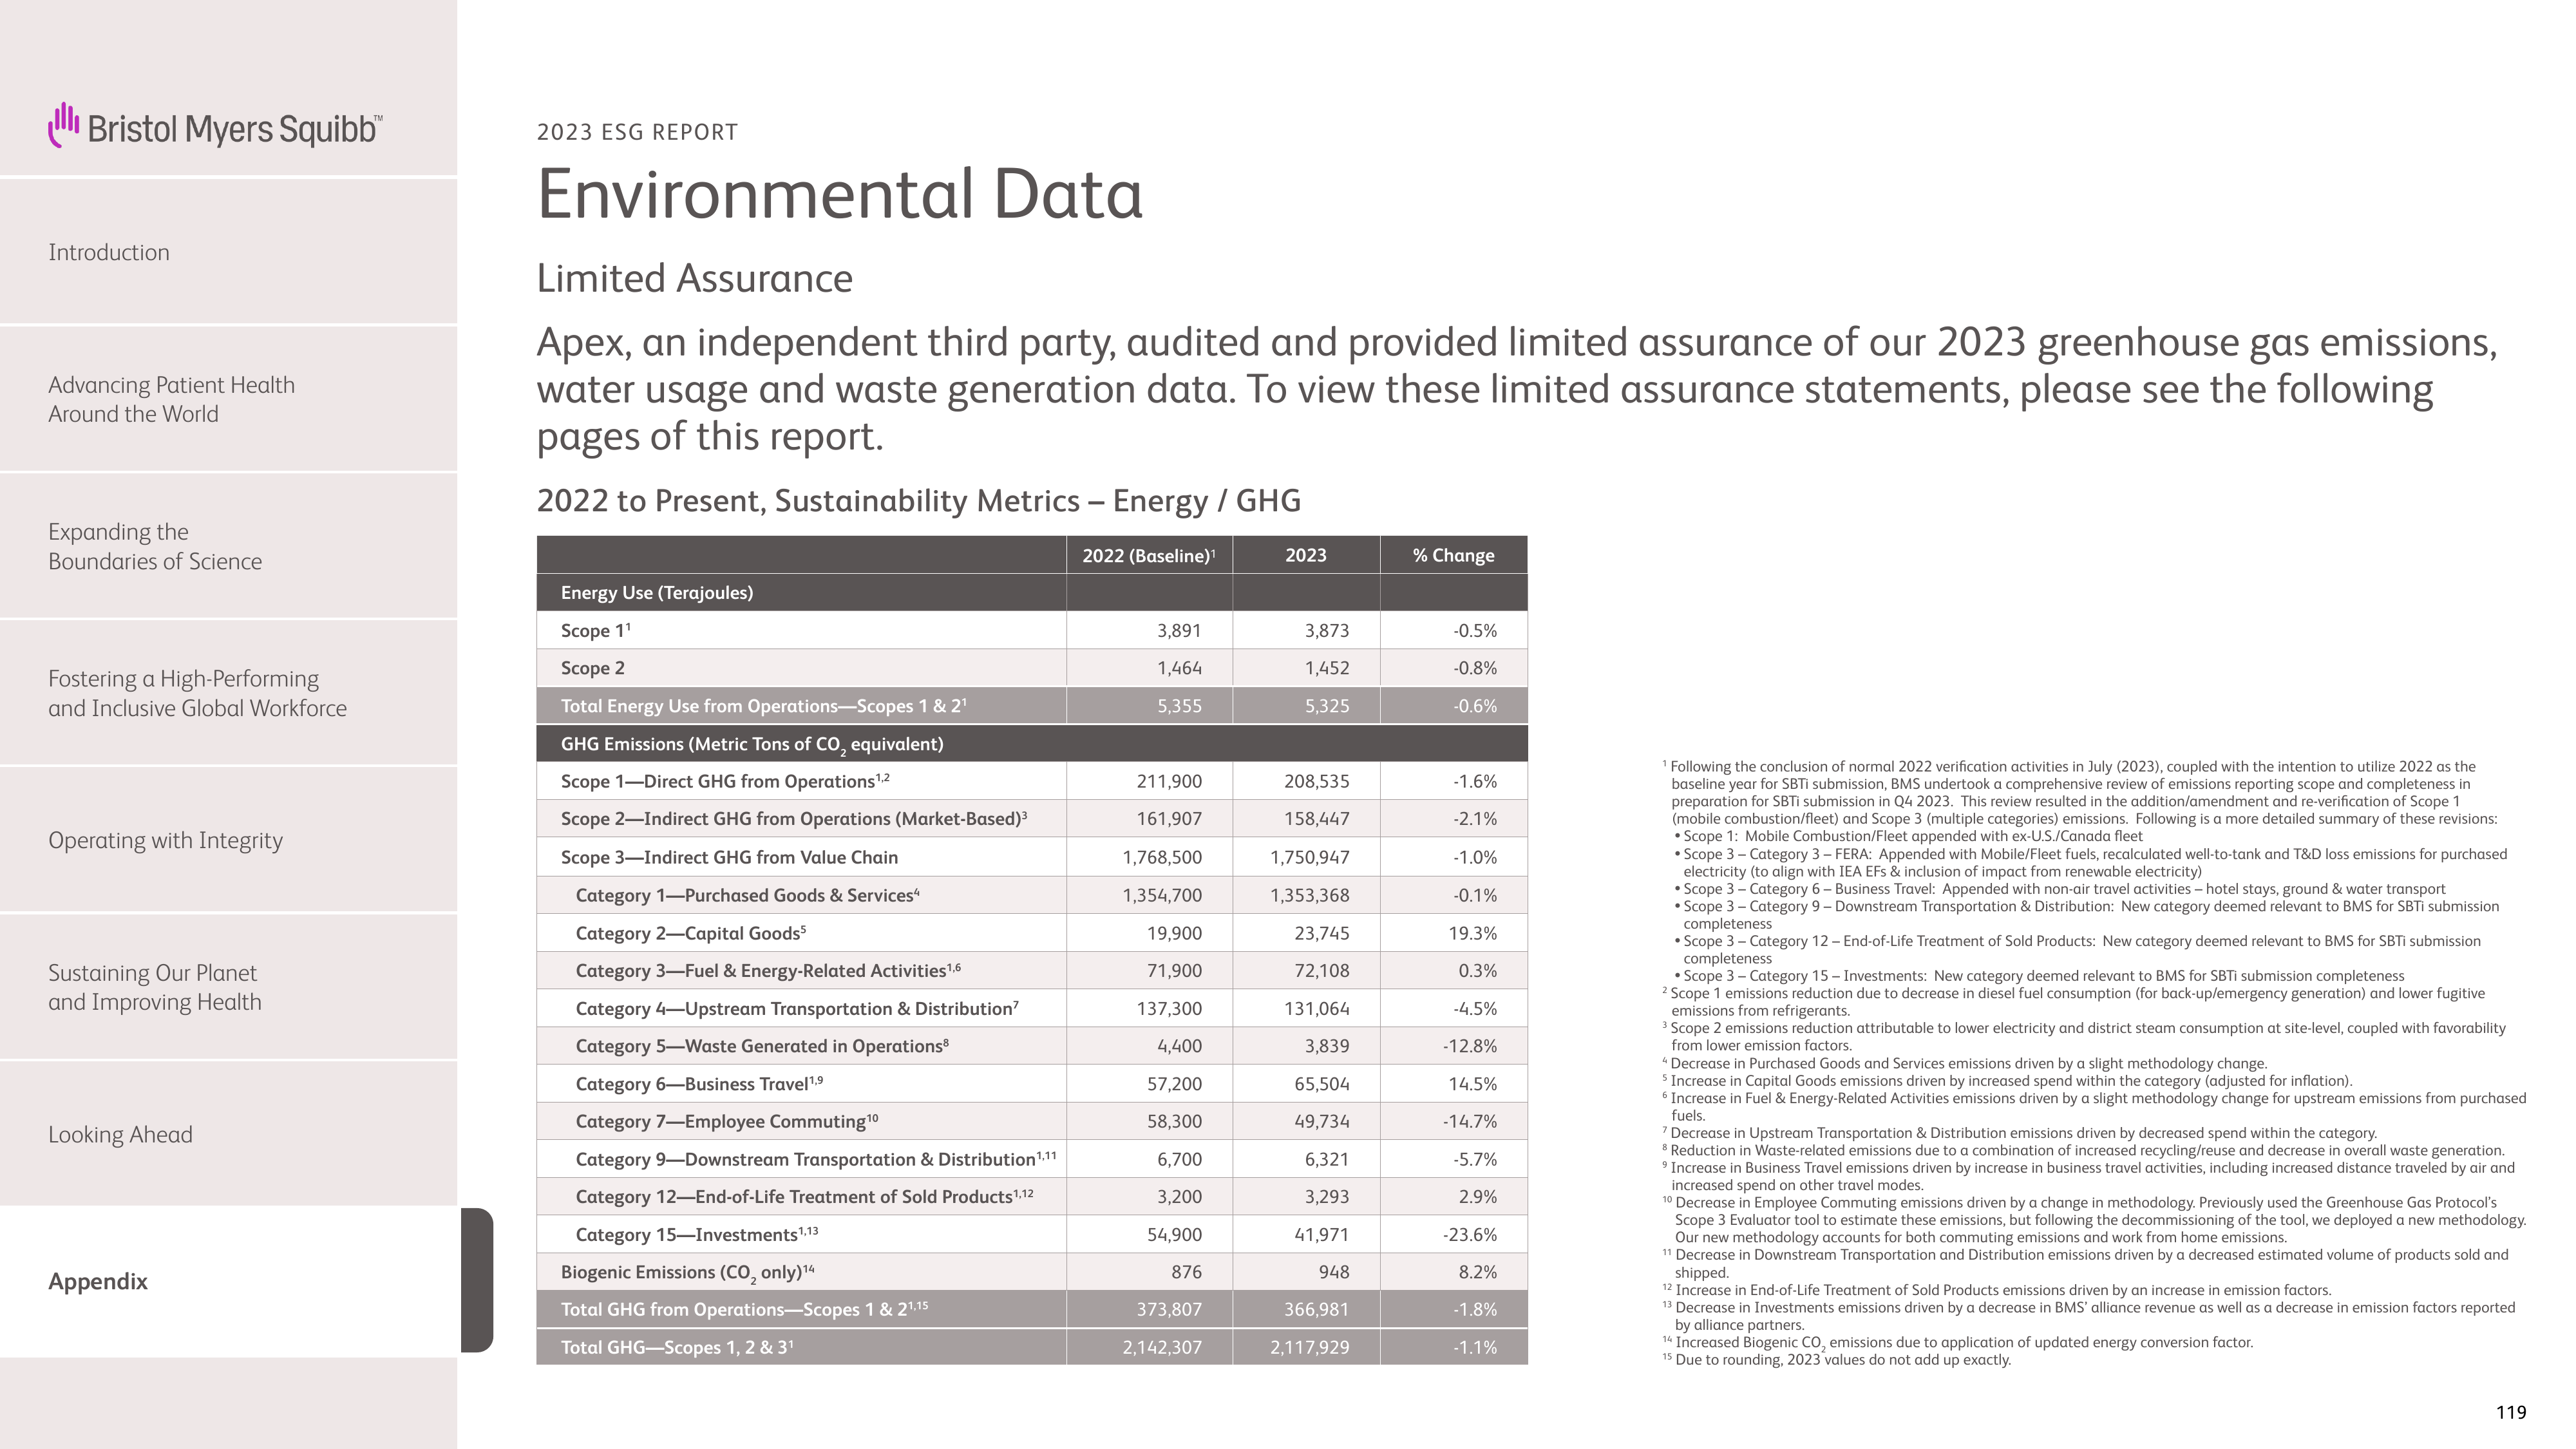Select Category 6—Business Travel row label
Image resolution: width=2576 pixels, height=1449 pixels.
click(699, 1084)
